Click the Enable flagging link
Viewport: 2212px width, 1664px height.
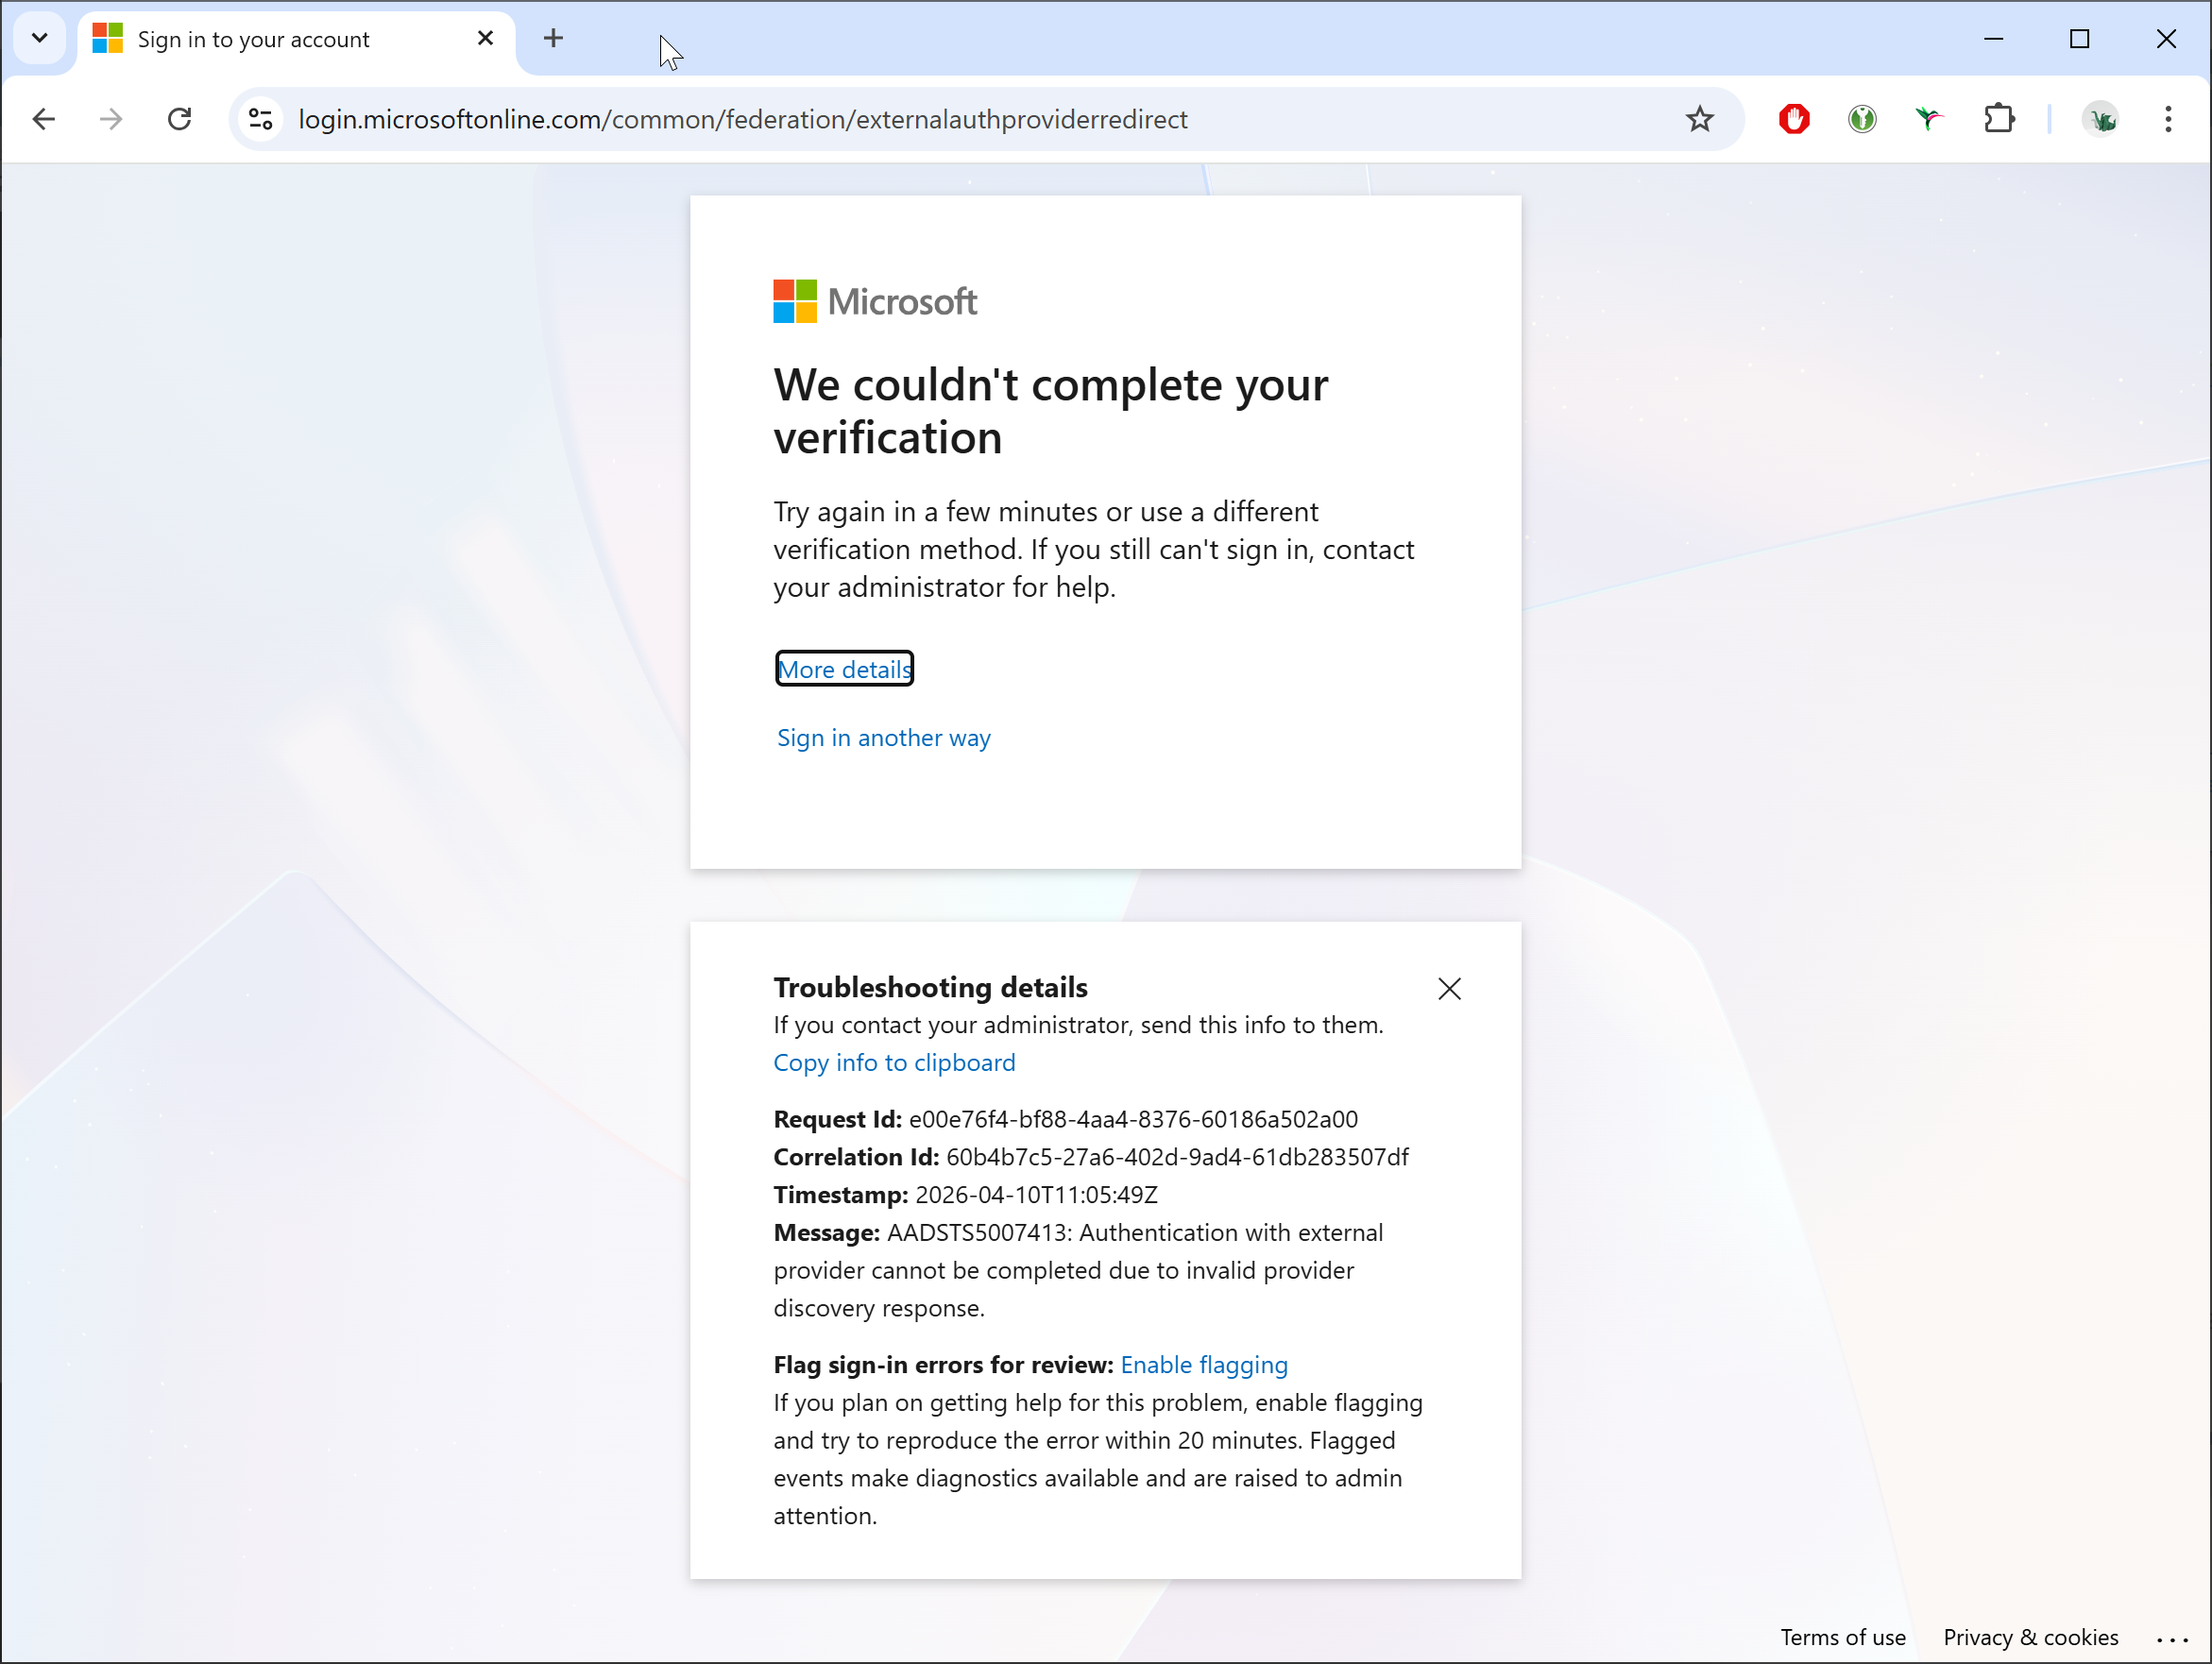(x=1204, y=1365)
